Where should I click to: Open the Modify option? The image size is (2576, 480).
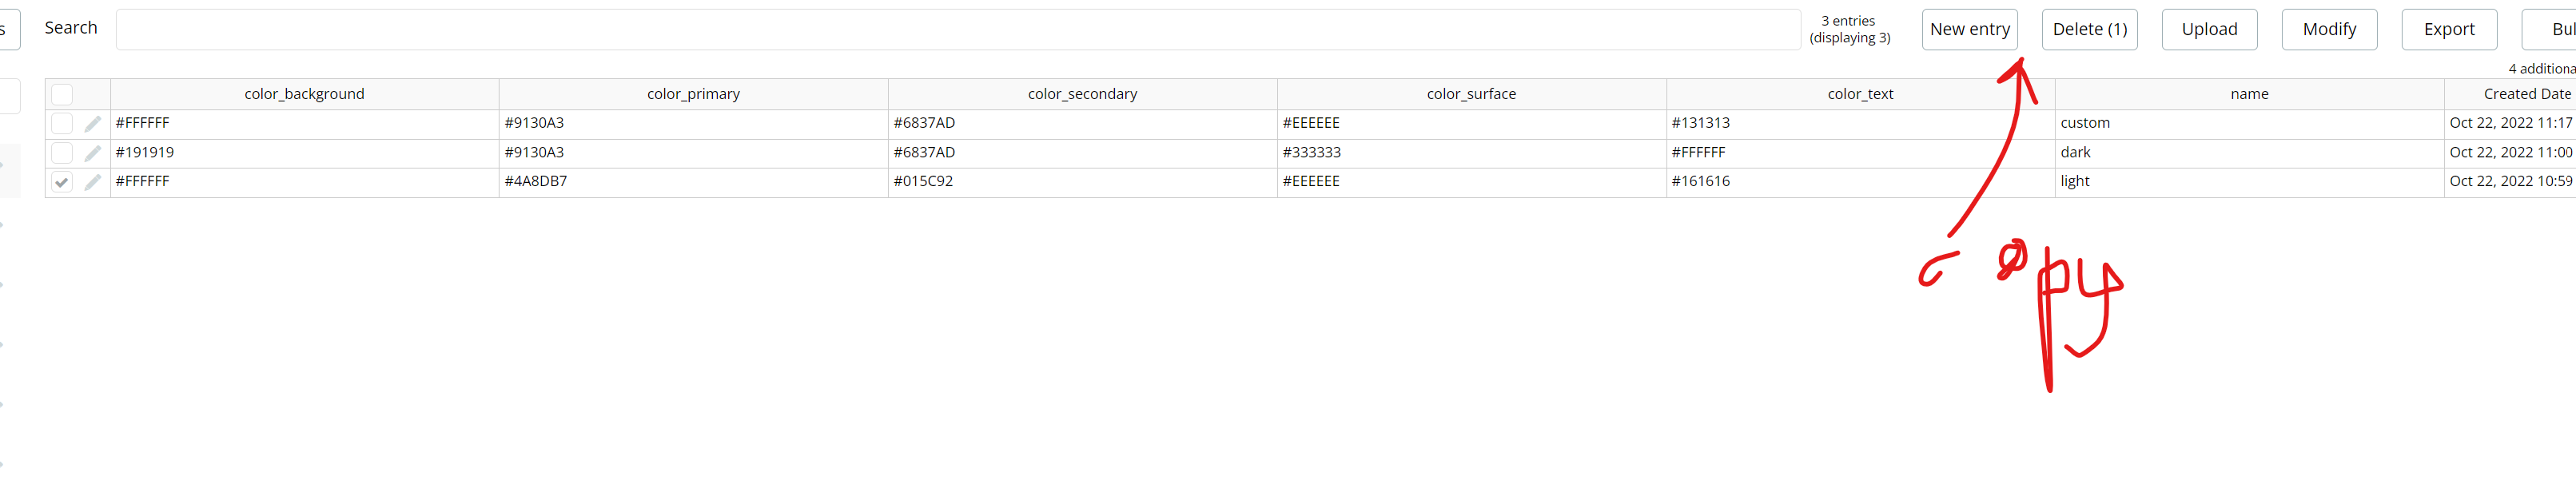pos(2329,30)
